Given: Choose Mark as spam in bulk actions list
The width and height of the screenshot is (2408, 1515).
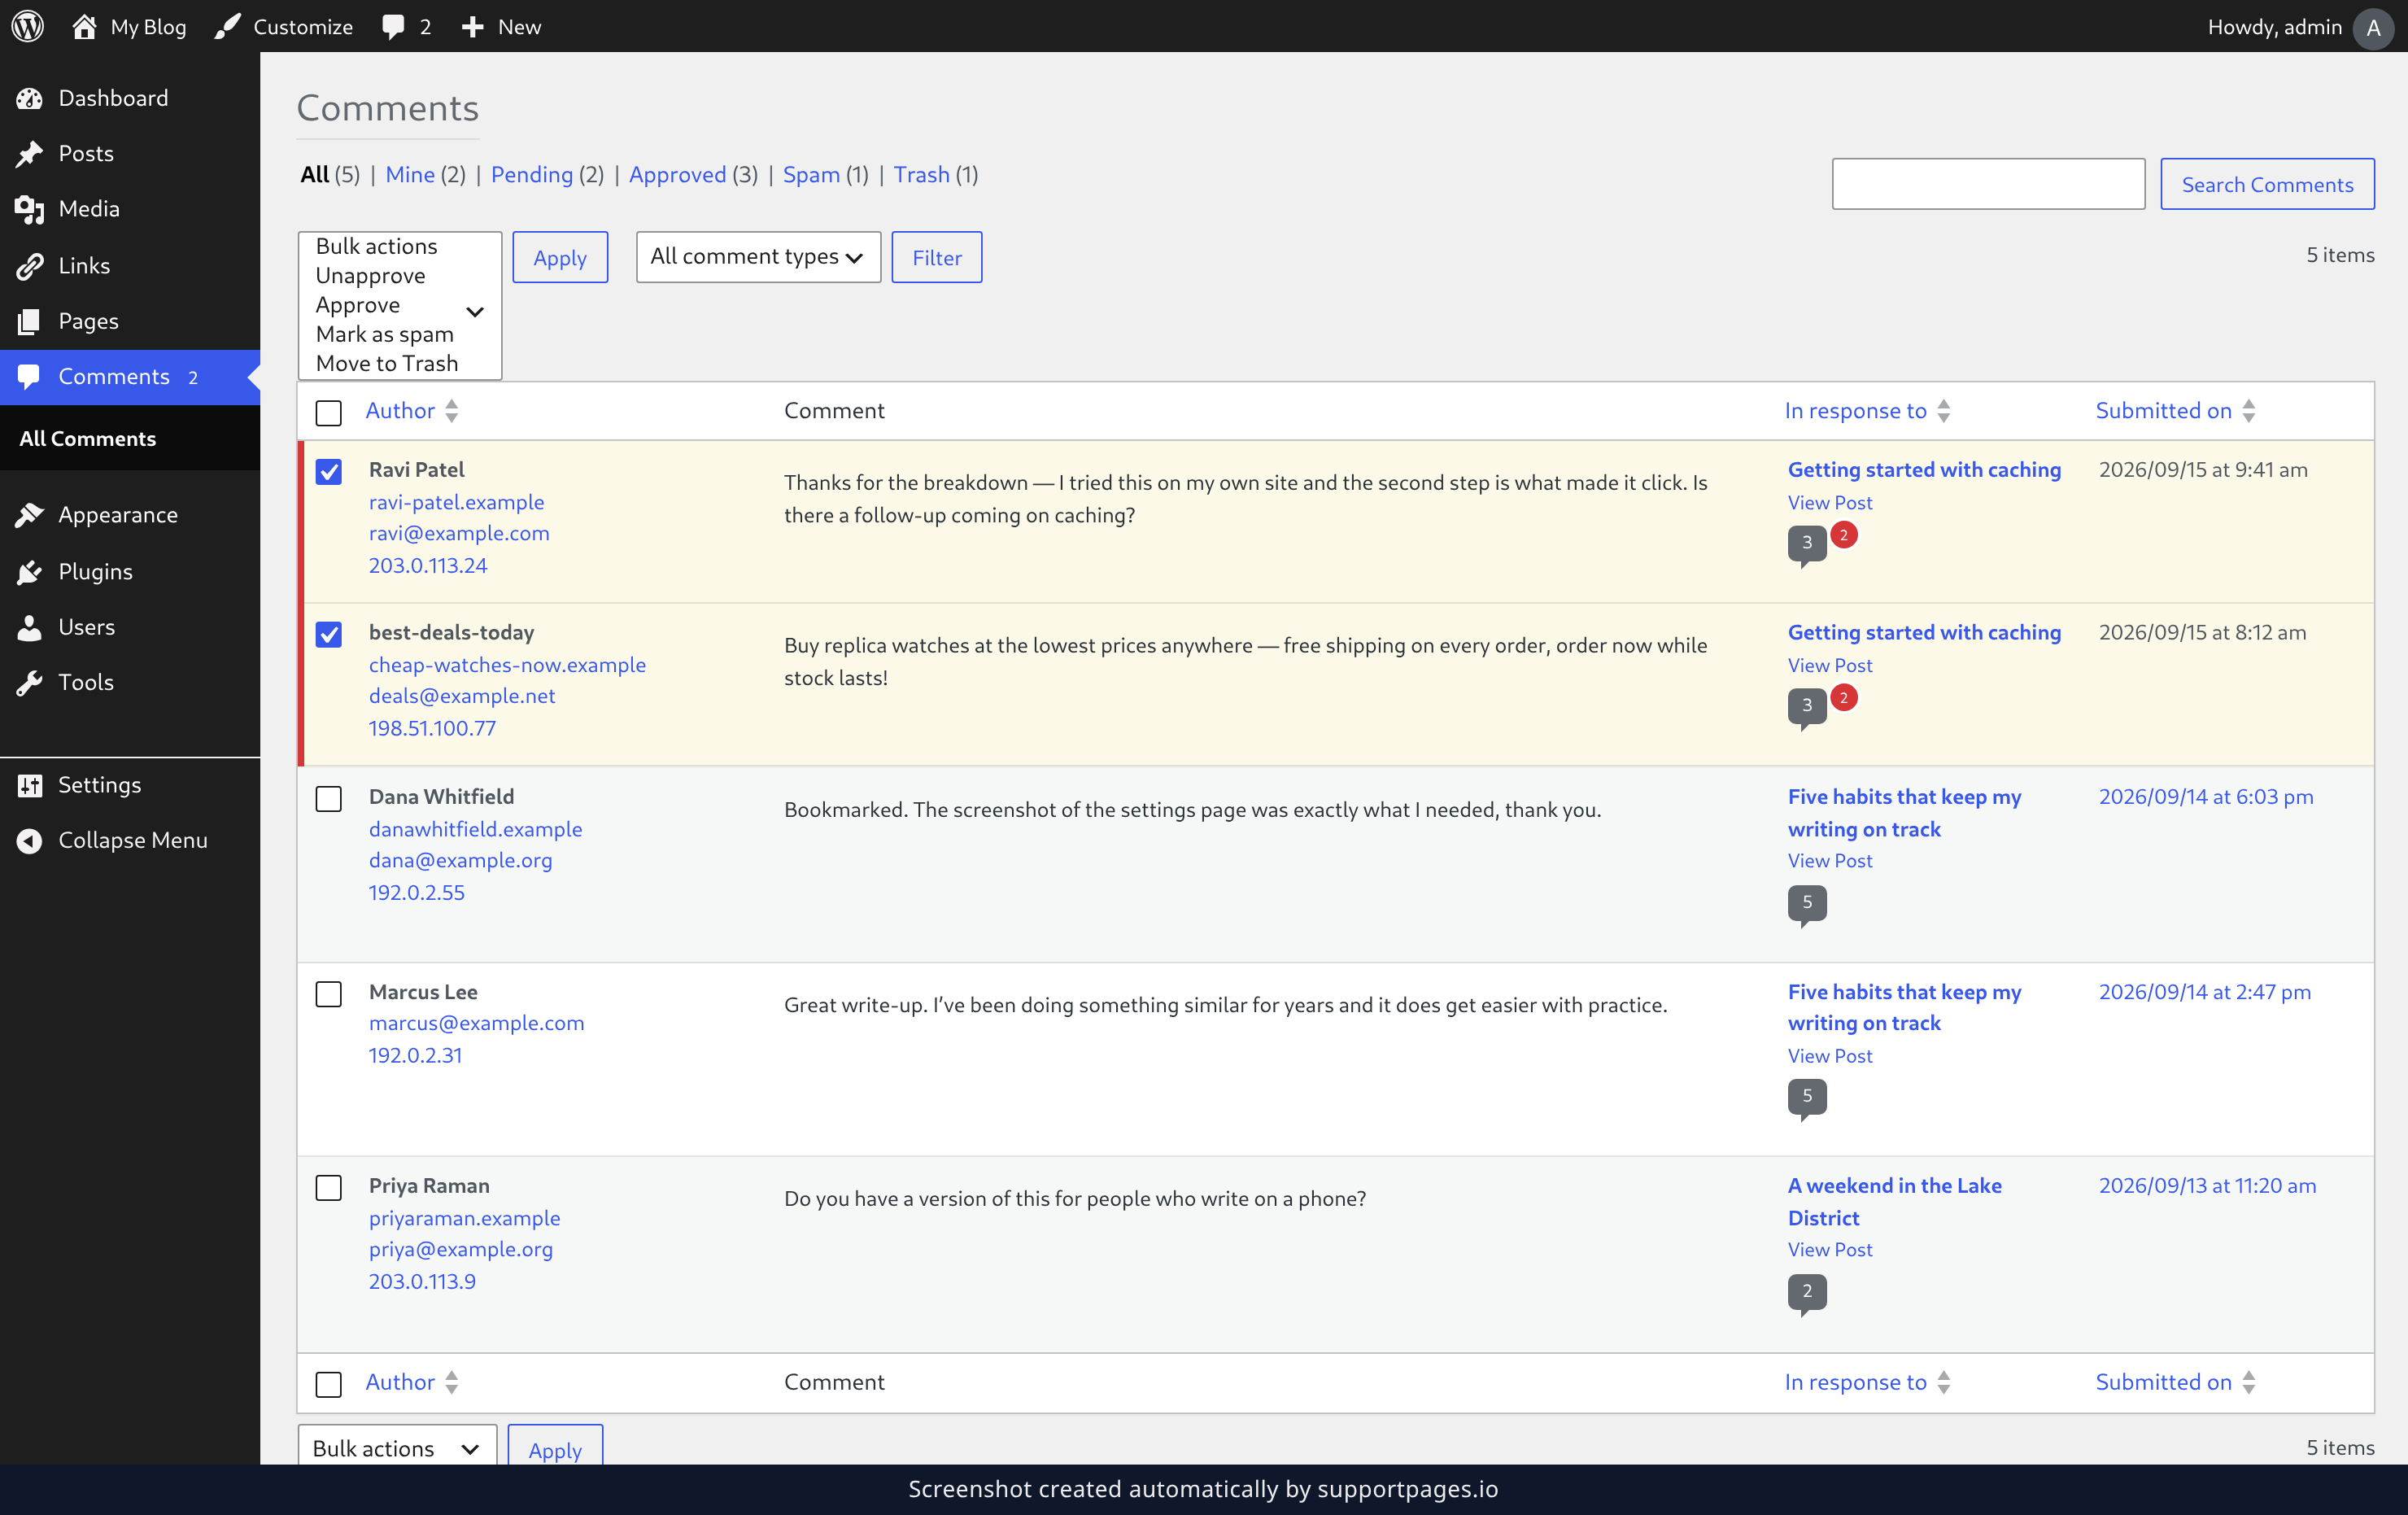Looking at the screenshot, I should tap(384, 334).
